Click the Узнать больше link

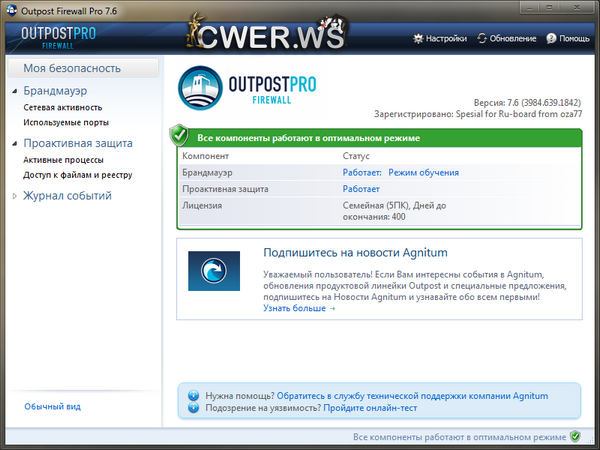click(x=299, y=308)
